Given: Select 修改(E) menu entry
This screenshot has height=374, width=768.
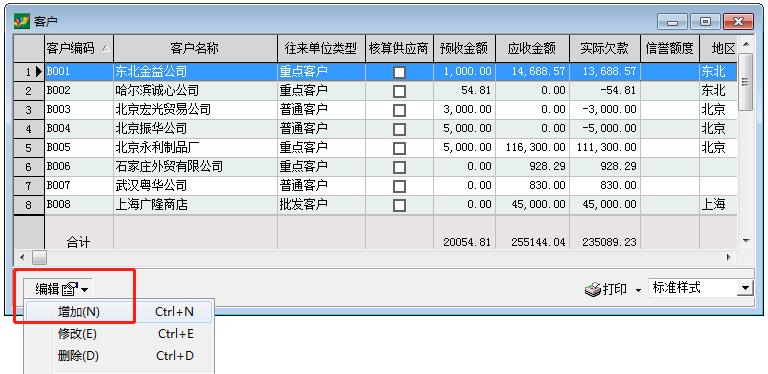Looking at the screenshot, I should click(x=119, y=334).
